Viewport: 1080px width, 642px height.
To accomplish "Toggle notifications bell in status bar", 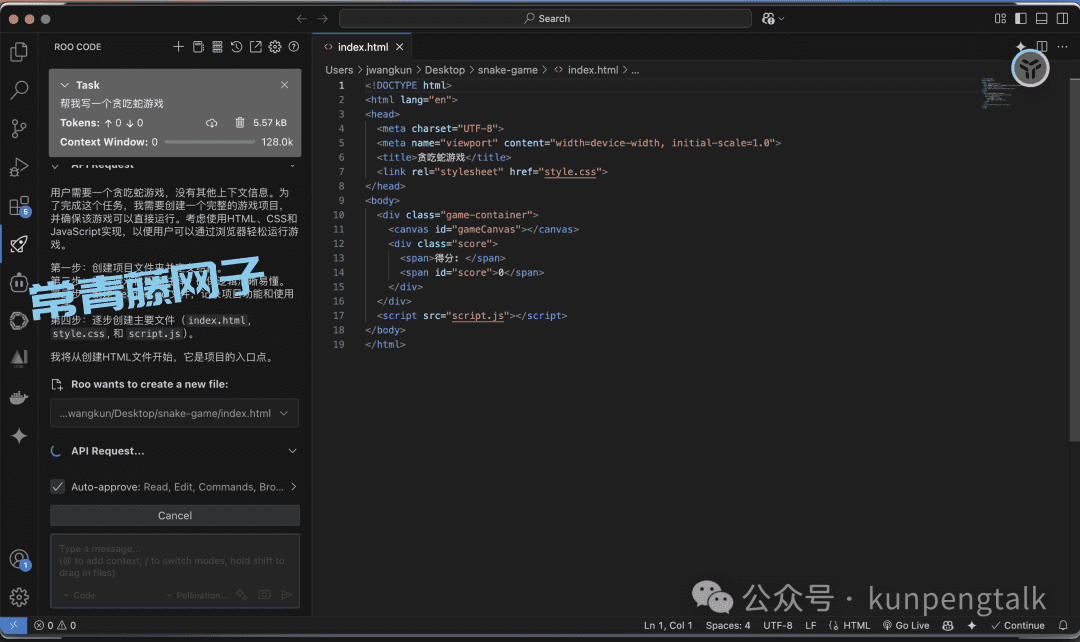I will (x=1064, y=625).
